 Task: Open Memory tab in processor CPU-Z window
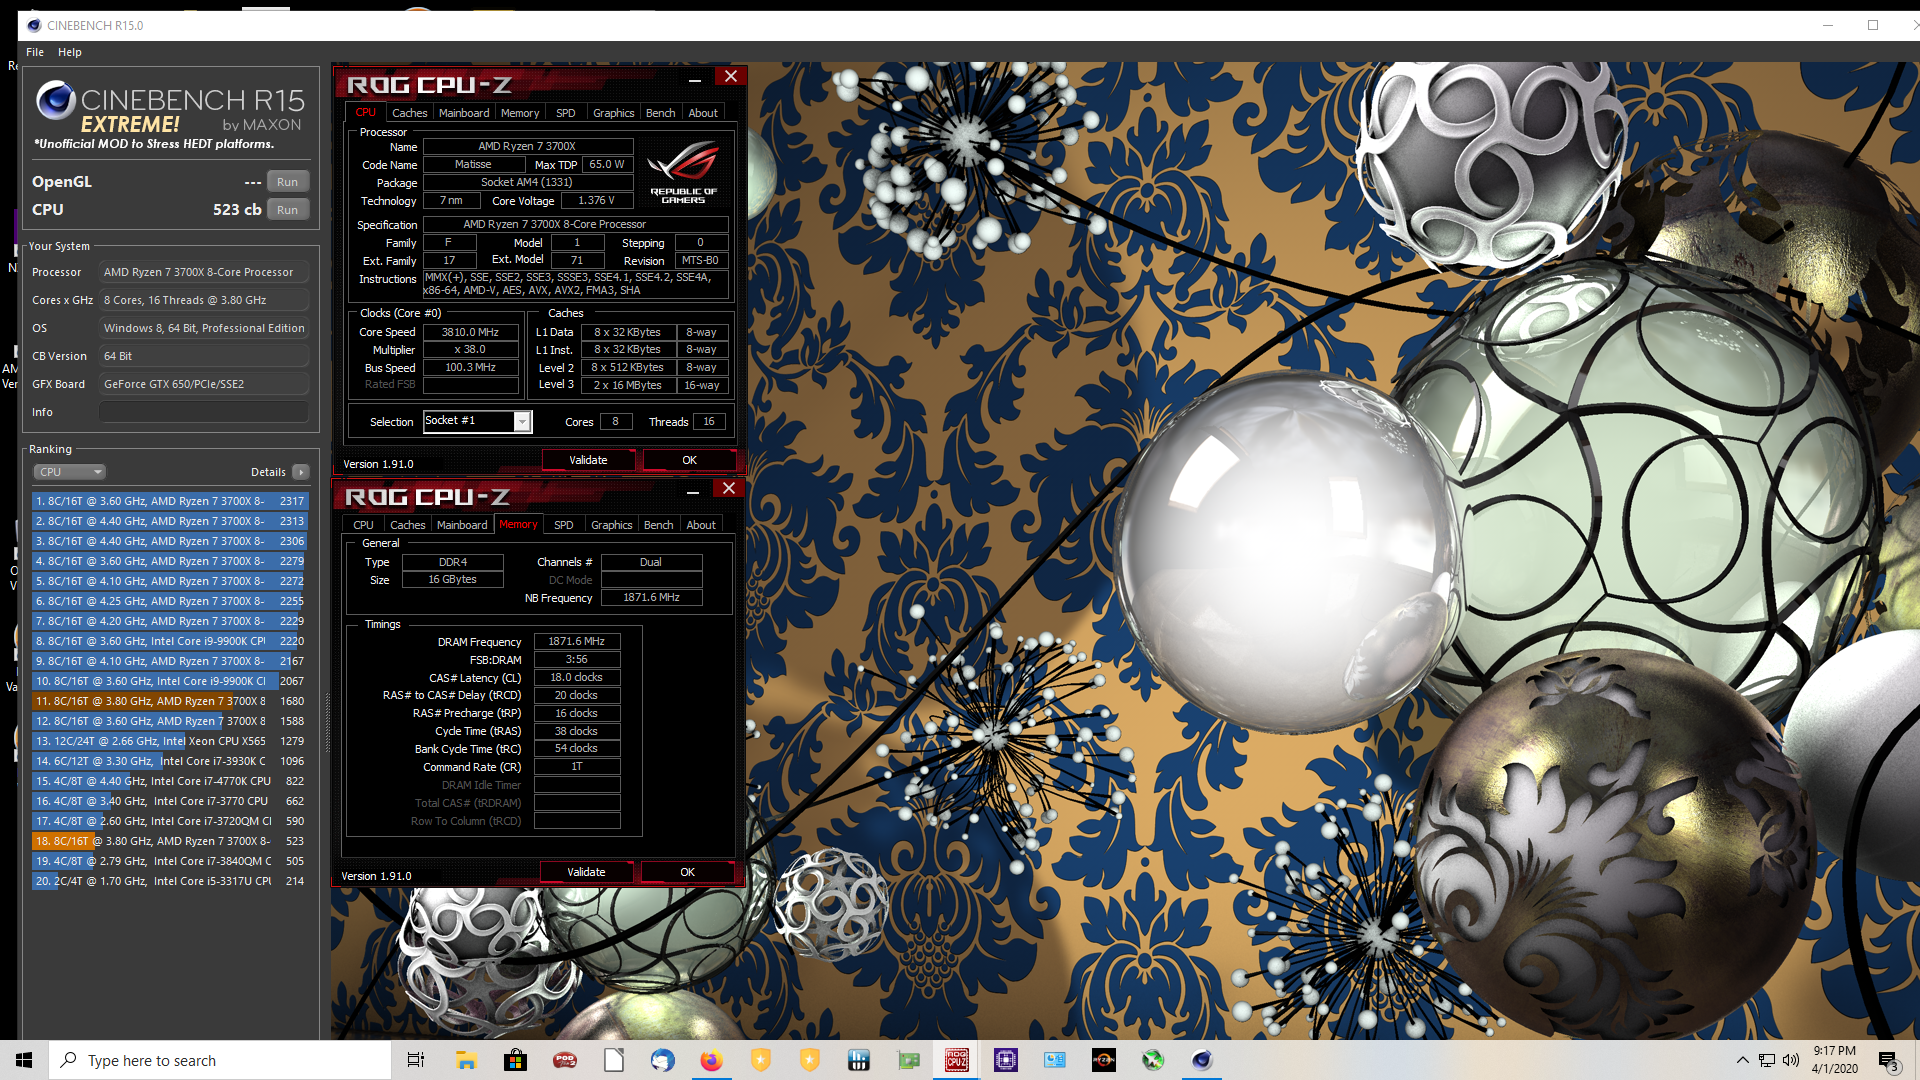(520, 113)
